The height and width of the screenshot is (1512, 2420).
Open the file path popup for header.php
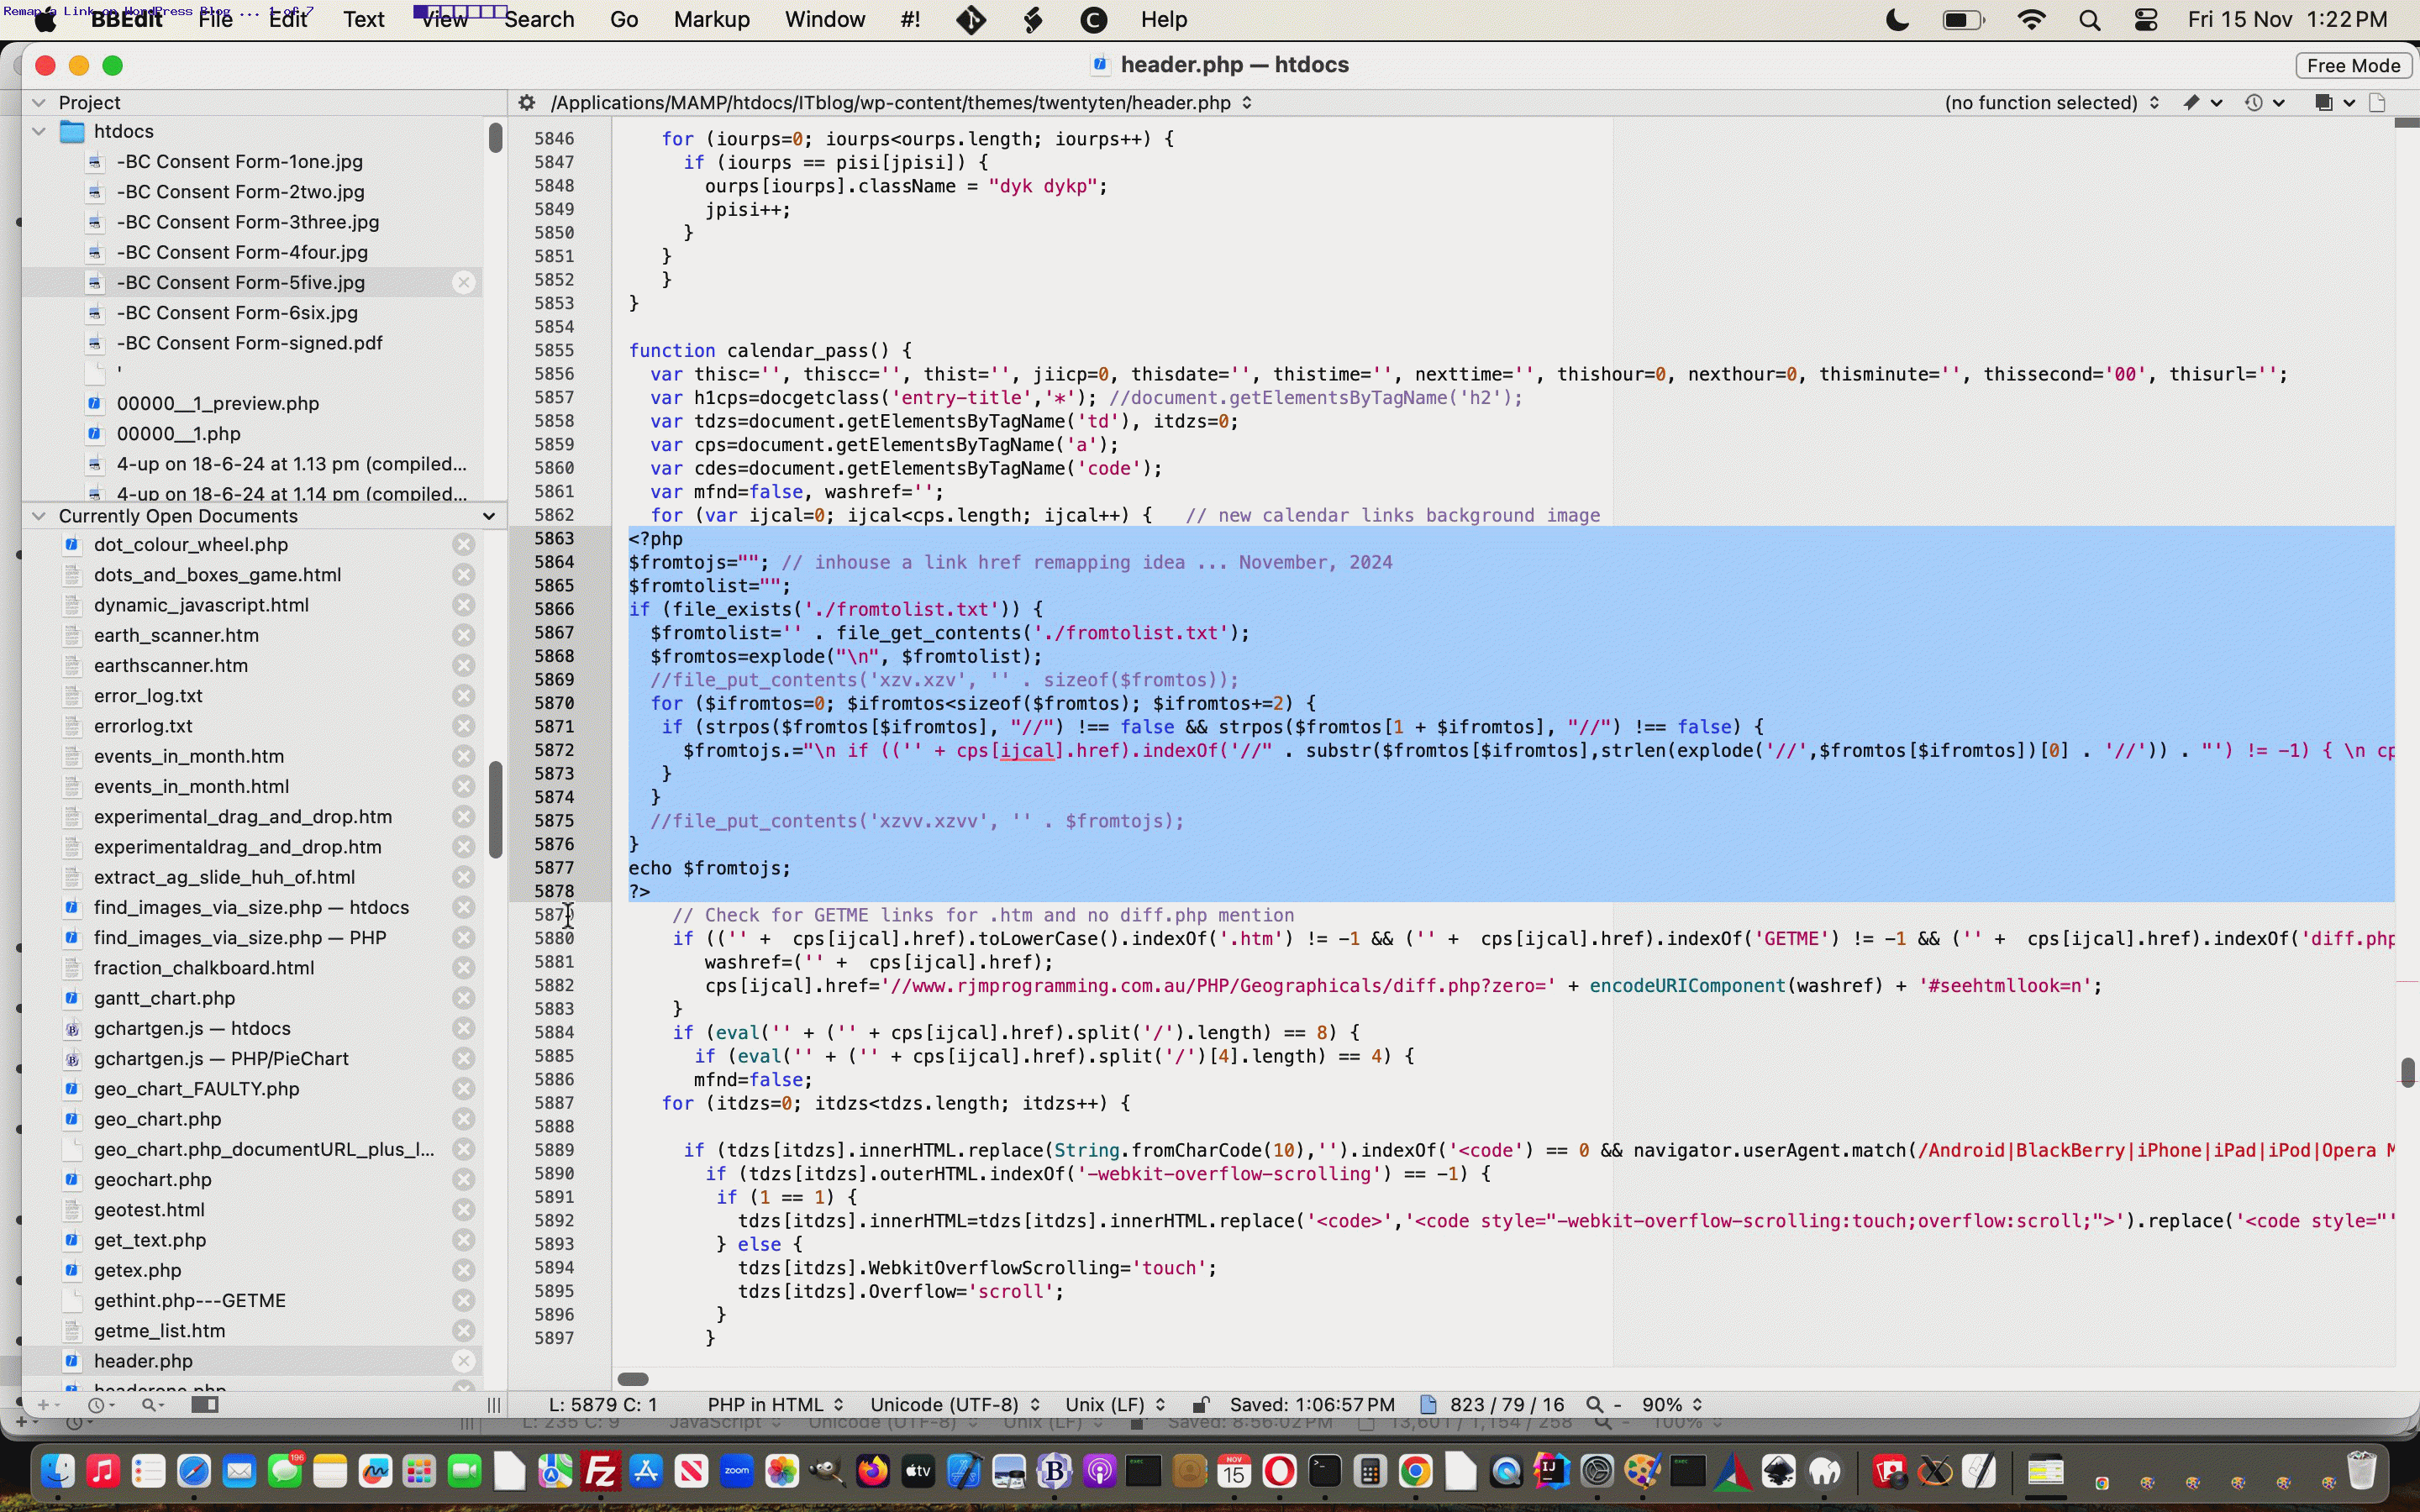click(901, 103)
